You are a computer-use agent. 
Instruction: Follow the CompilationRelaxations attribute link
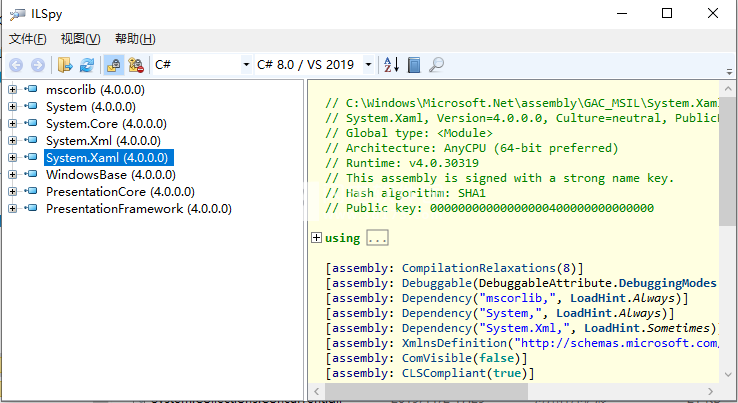[x=478, y=268]
